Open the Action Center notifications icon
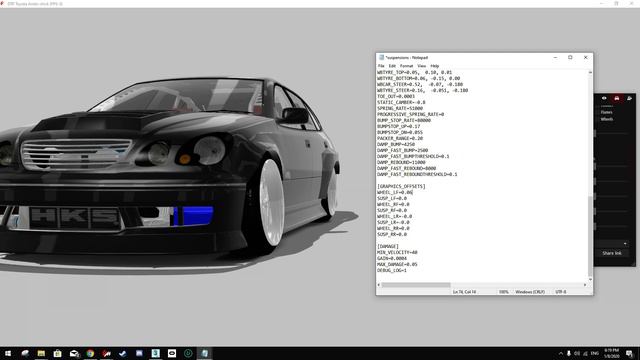 click(629, 353)
